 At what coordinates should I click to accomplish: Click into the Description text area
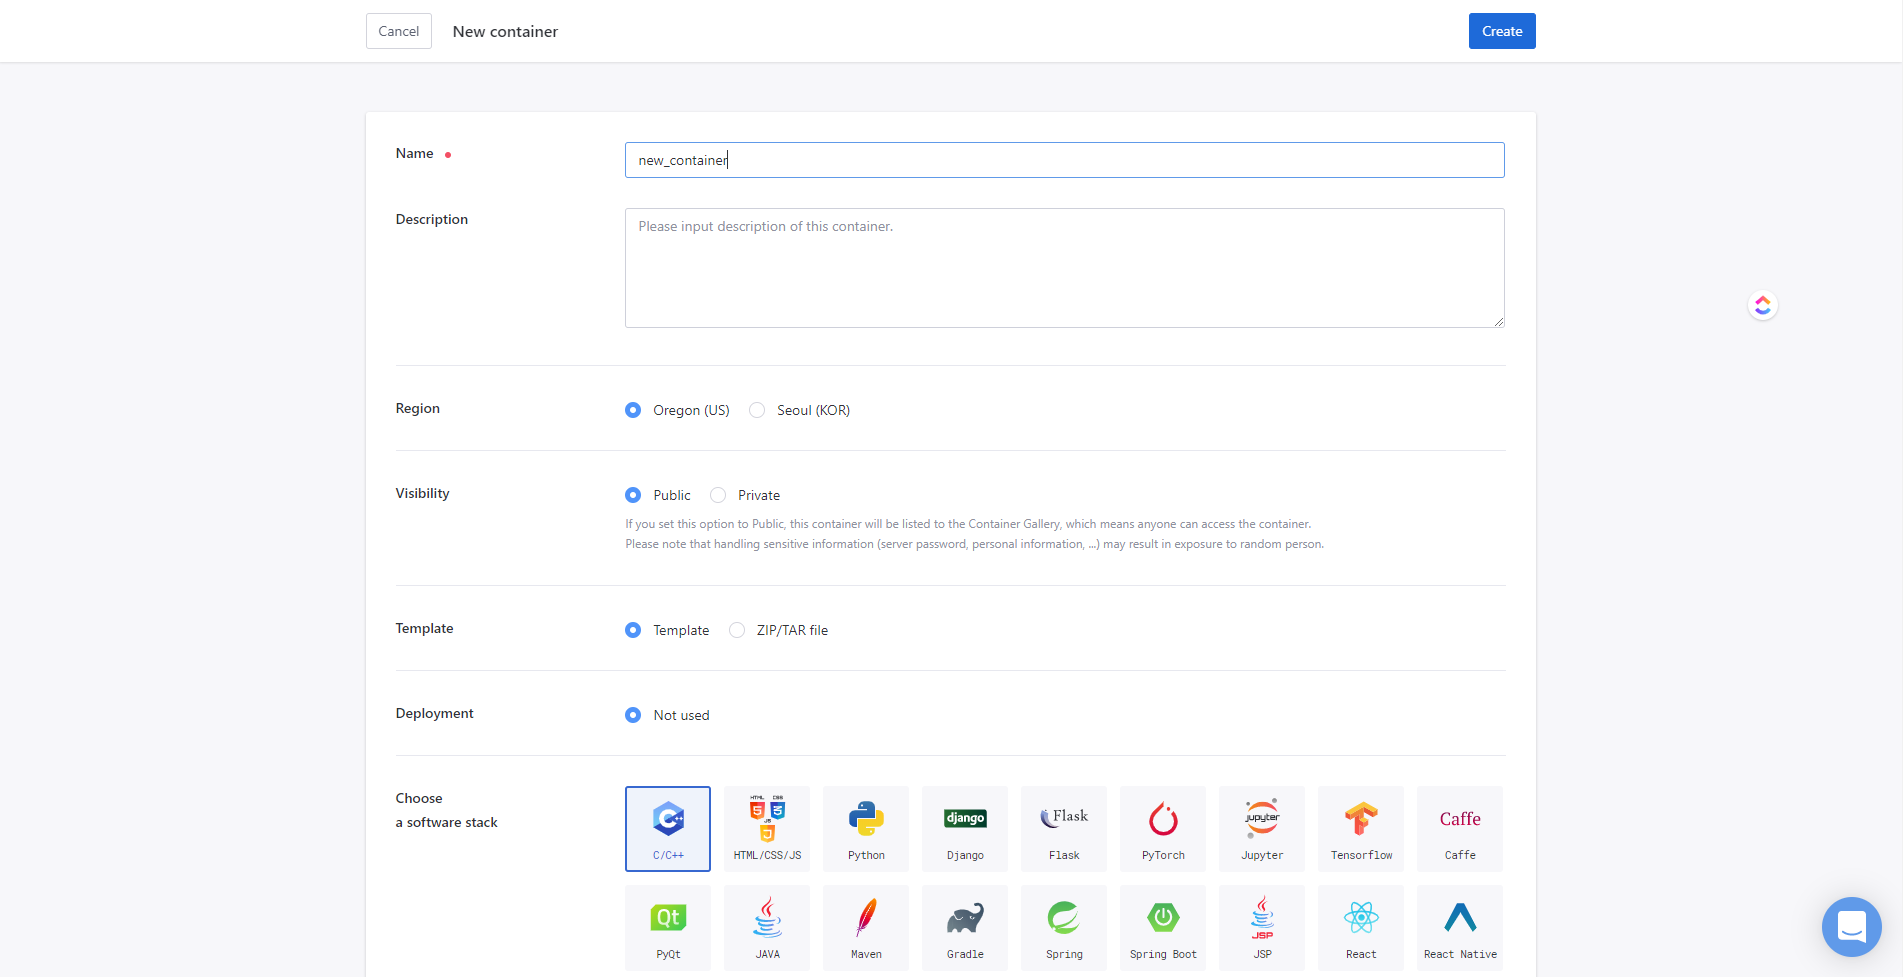coord(1065,268)
